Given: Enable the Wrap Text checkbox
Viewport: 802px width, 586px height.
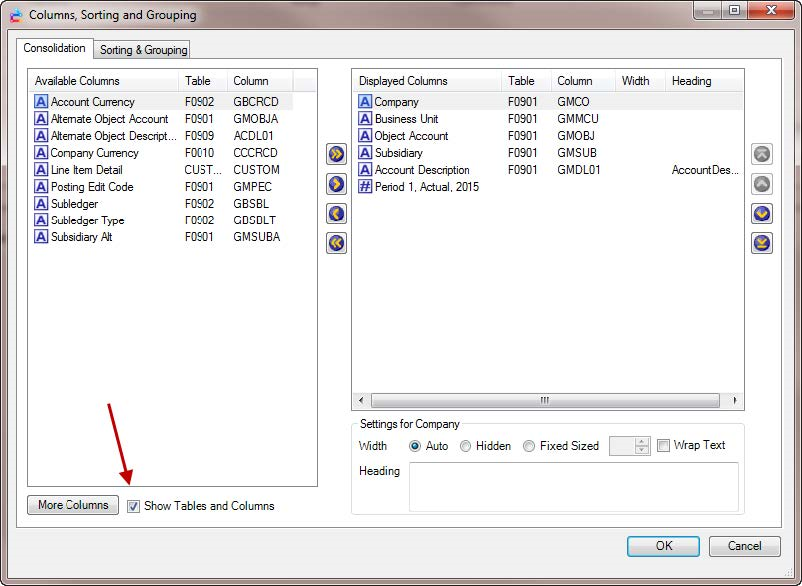Looking at the screenshot, I should click(x=663, y=446).
